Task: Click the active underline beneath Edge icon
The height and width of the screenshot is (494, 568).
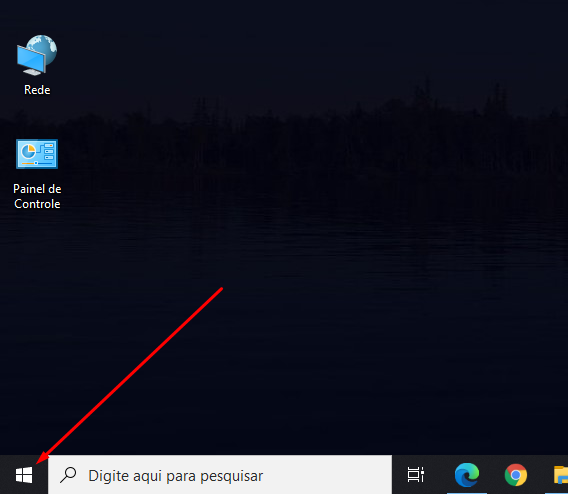Action: 467,493
